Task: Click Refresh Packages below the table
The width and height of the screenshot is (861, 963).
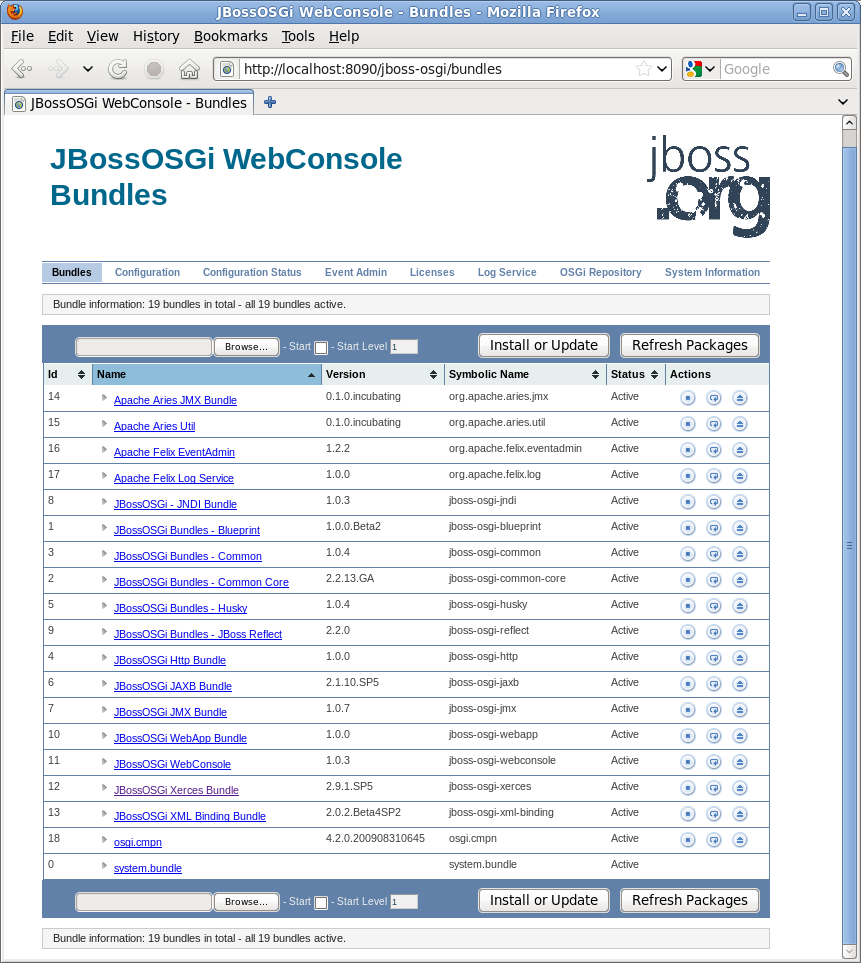Action: point(690,900)
